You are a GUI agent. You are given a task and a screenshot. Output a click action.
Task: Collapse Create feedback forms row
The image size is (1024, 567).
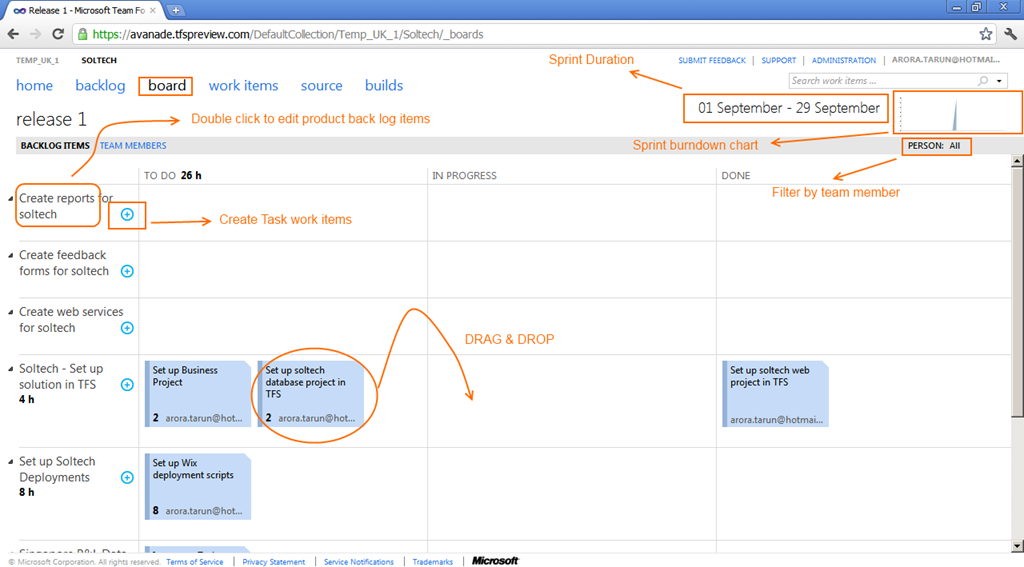[10, 255]
